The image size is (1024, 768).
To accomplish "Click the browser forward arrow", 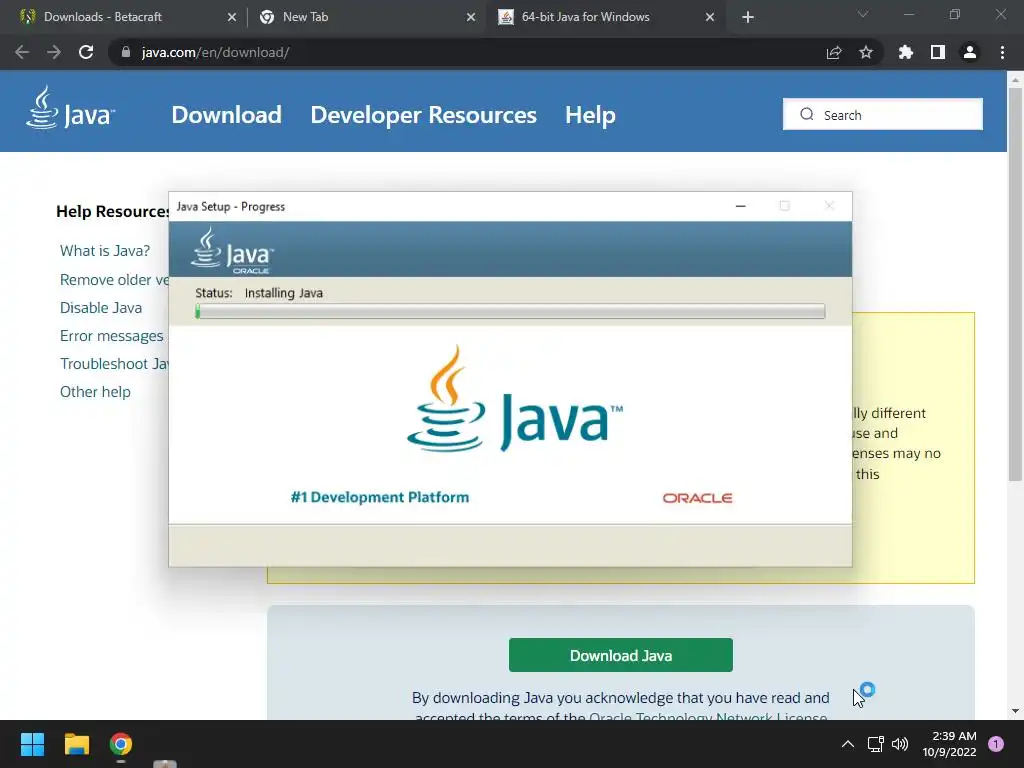I will (54, 52).
